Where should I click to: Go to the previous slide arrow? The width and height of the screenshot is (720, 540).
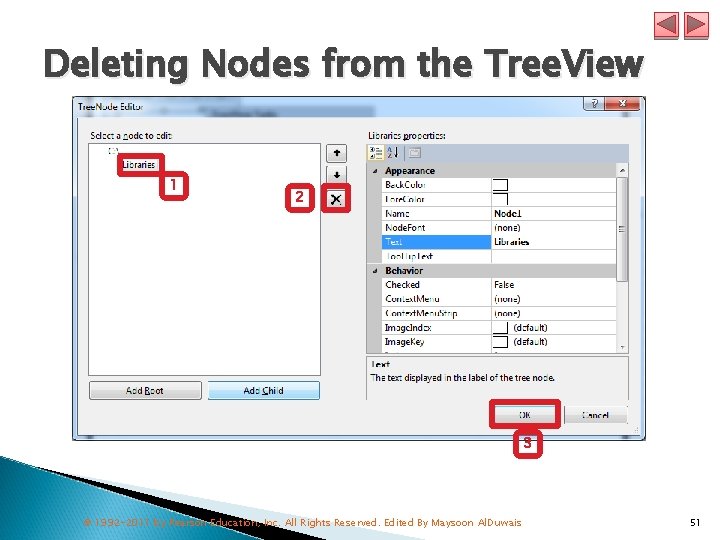[x=666, y=25]
